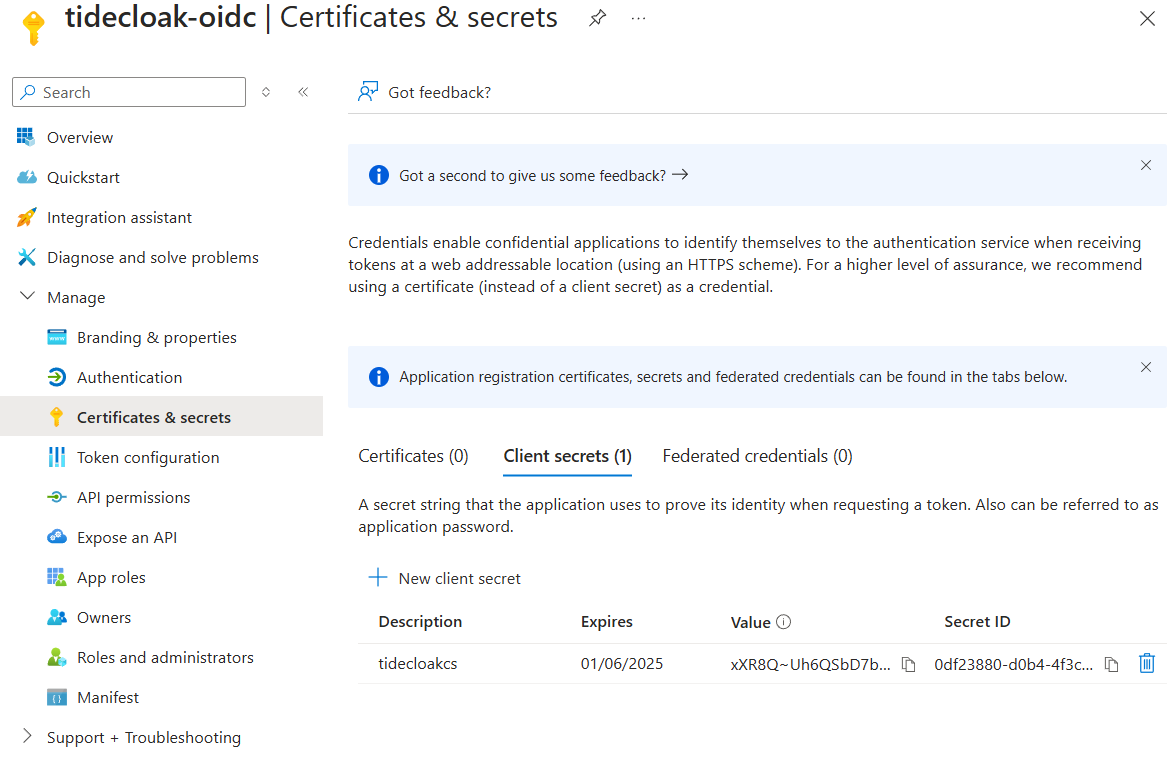The width and height of the screenshot is (1172, 771).
Task: Click the Certificates & secrets key icon
Action: click(56, 417)
